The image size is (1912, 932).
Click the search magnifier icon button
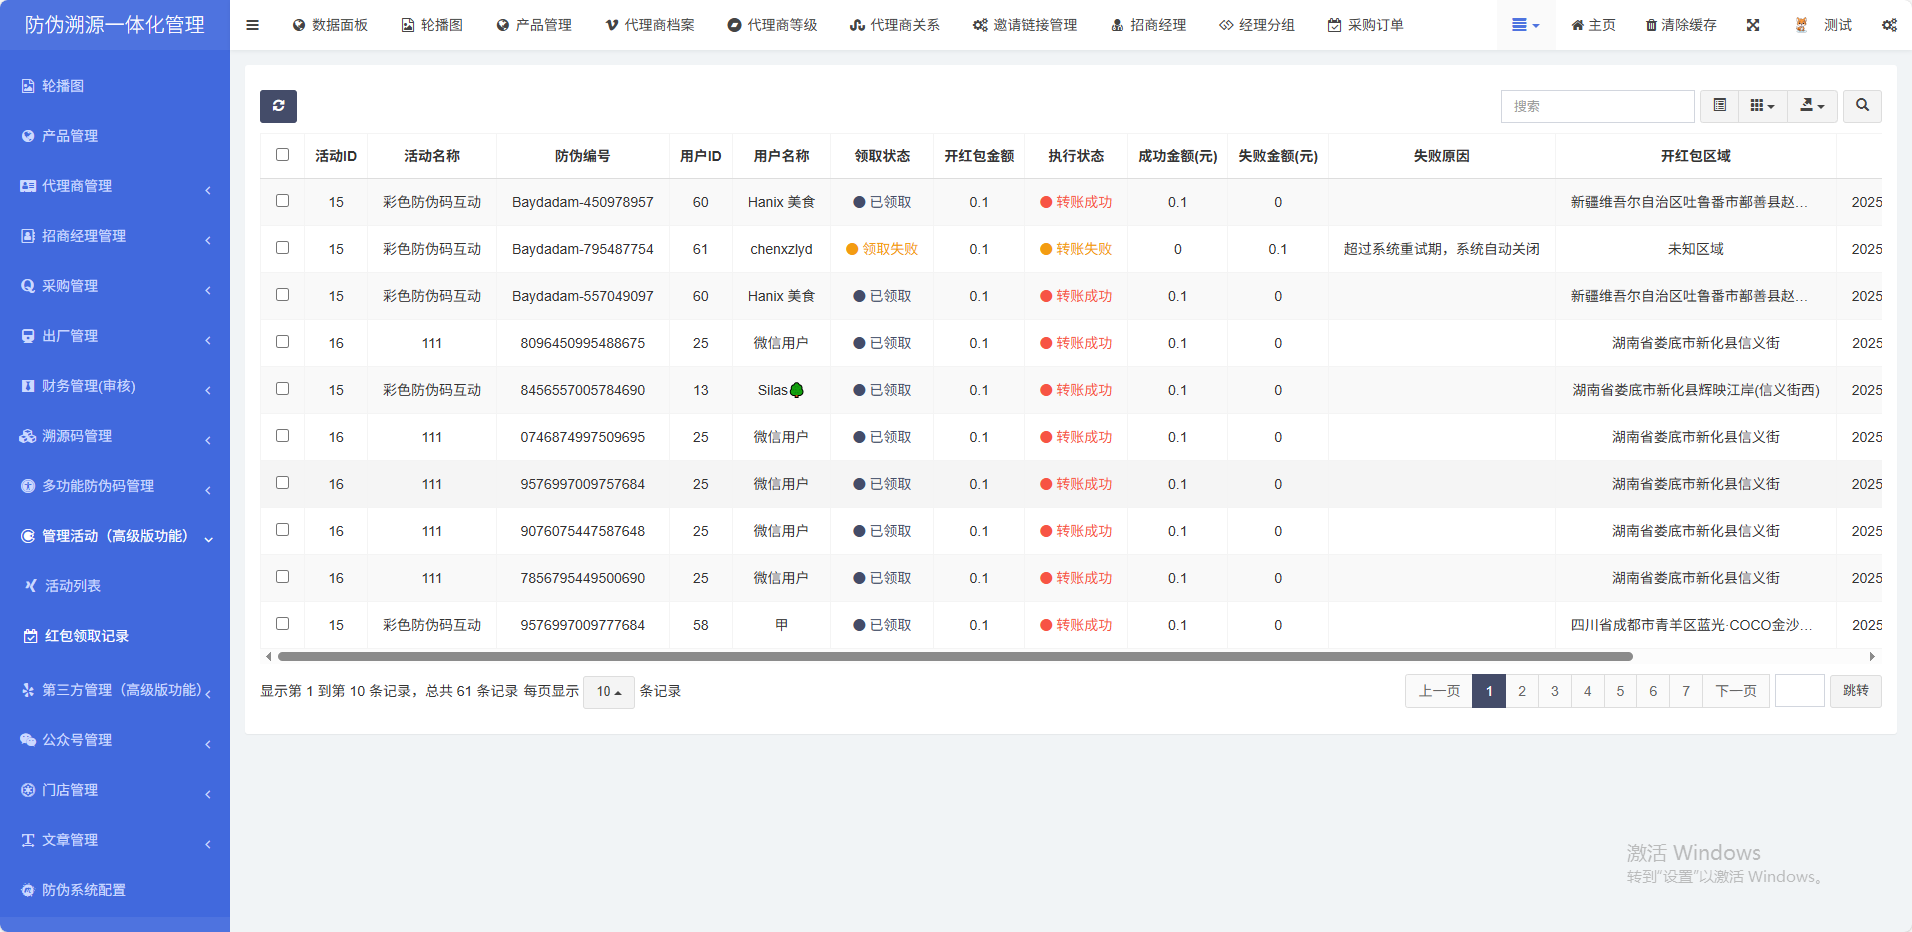click(1862, 106)
